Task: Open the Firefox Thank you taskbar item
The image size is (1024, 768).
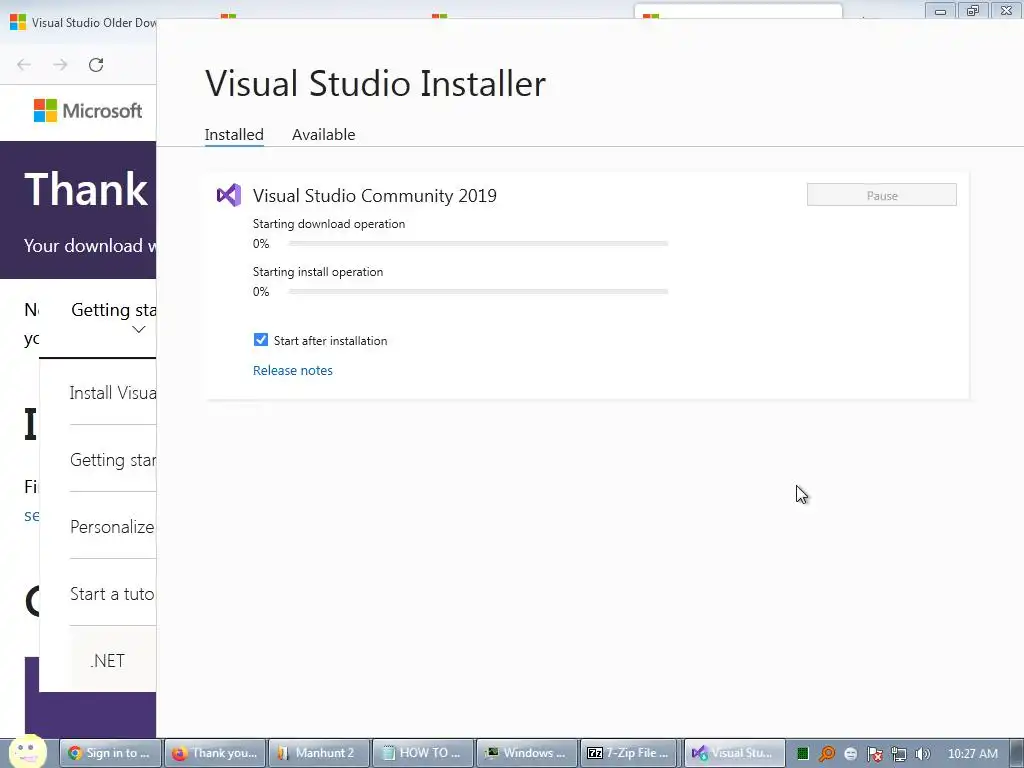Action: pyautogui.click(x=215, y=753)
